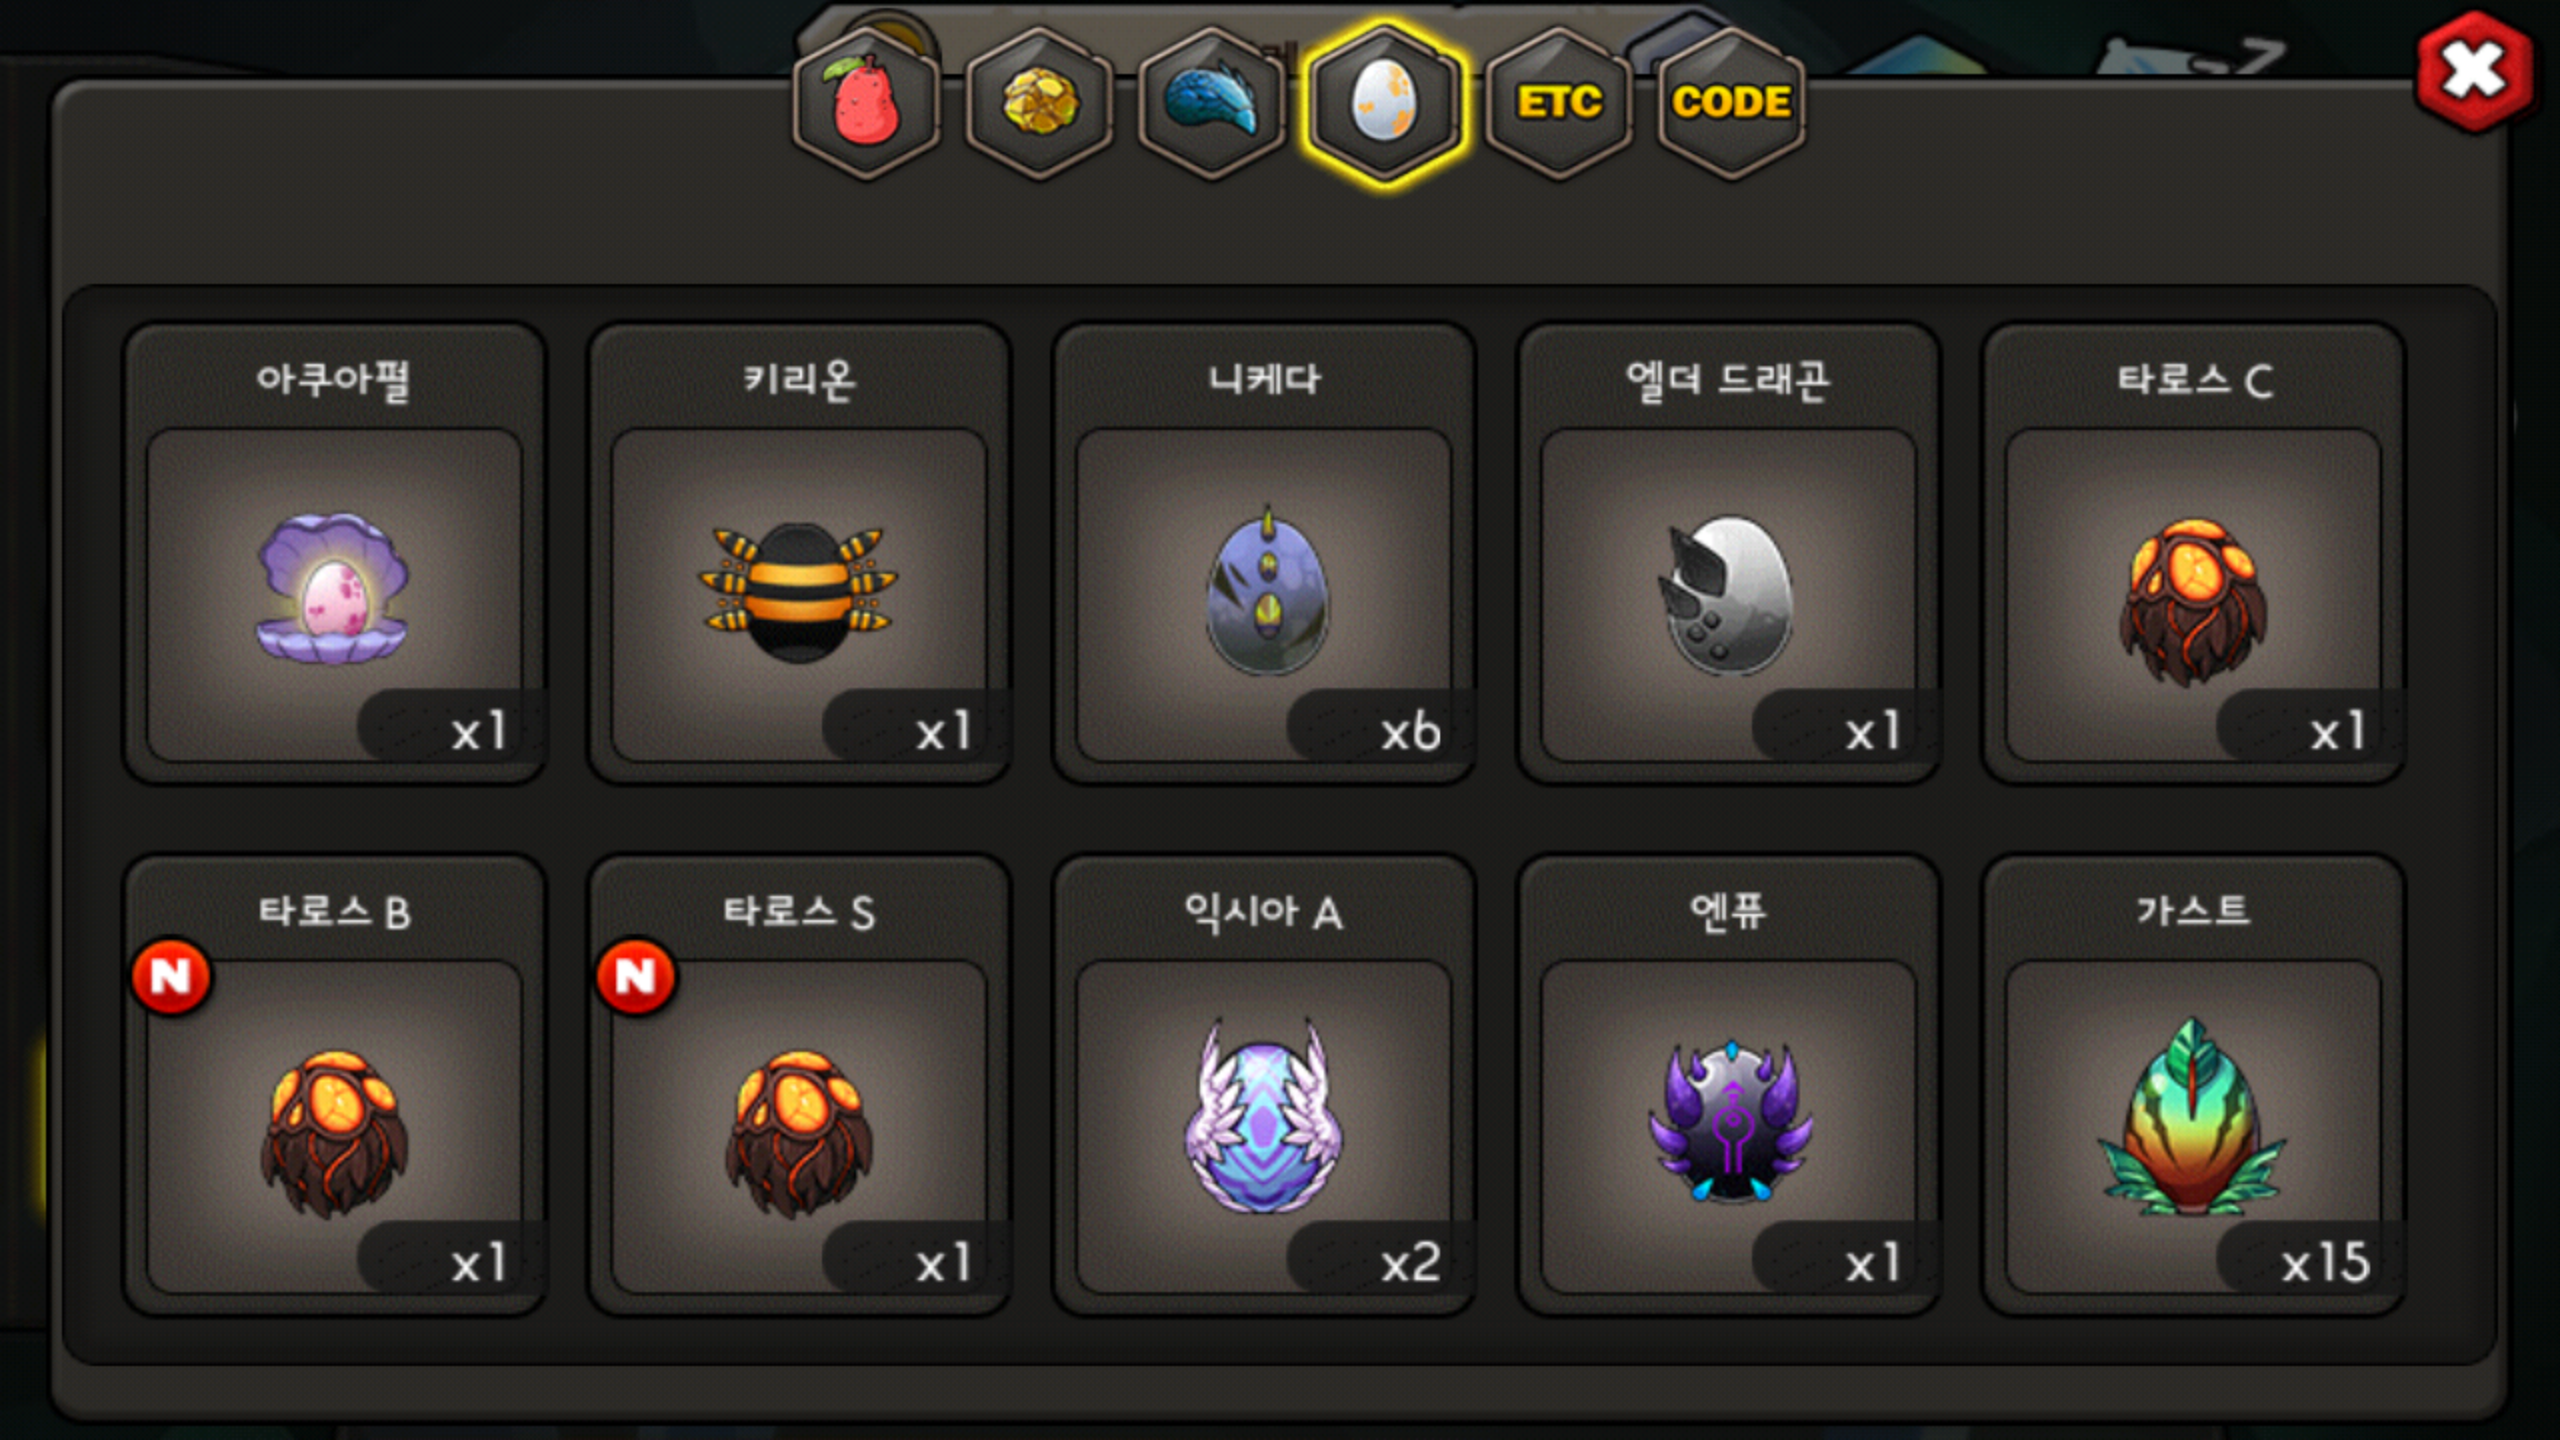Screen dimensions: 2560x1440
Task: Pick the 엔퓨 purple horned egg
Action: pyautogui.click(x=1729, y=1085)
